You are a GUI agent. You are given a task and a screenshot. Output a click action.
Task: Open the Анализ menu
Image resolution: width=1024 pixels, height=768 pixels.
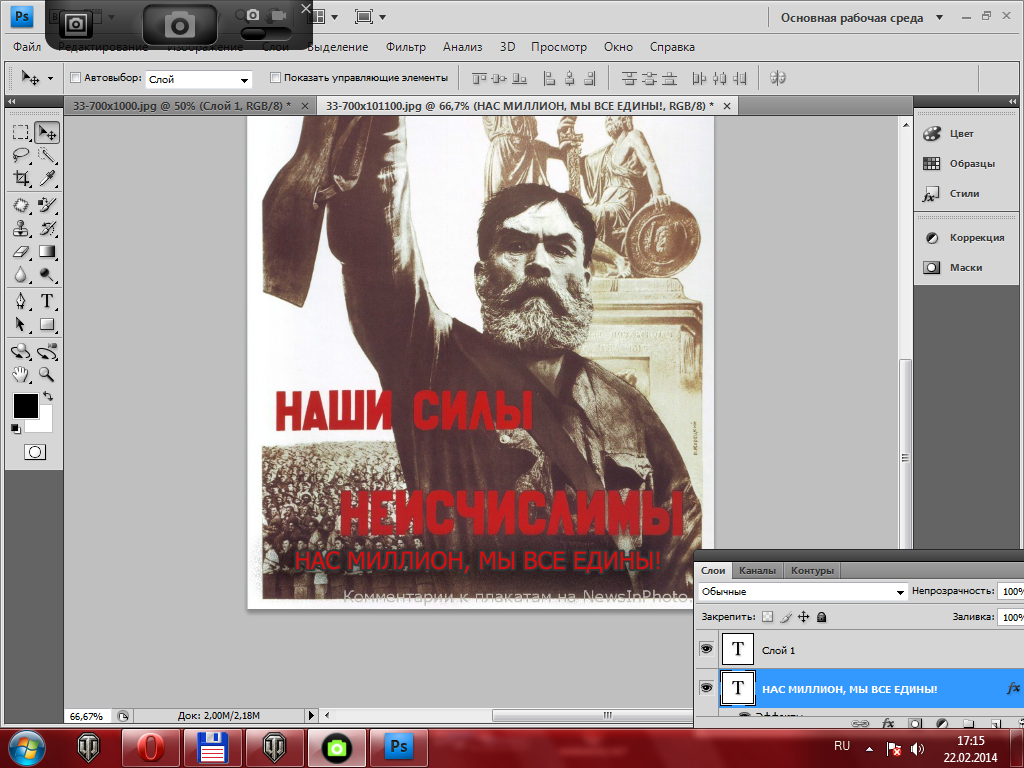[x=462, y=47]
